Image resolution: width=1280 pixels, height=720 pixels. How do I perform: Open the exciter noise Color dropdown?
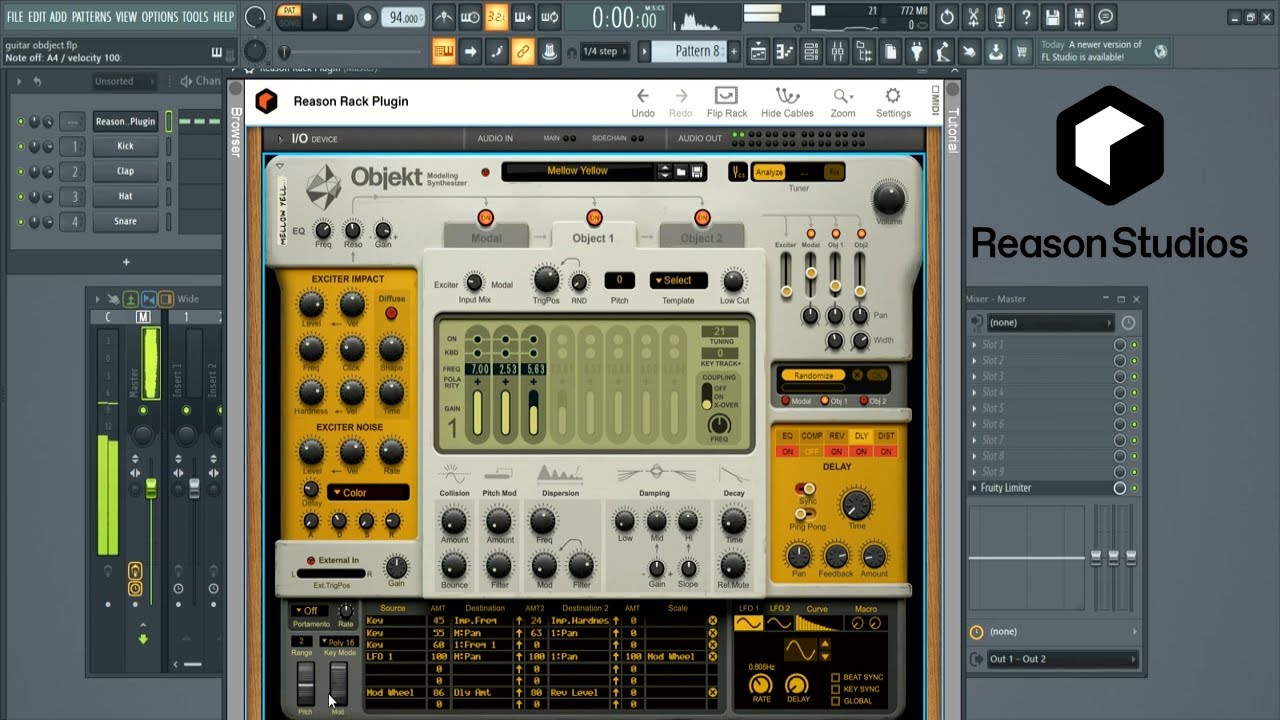point(368,493)
